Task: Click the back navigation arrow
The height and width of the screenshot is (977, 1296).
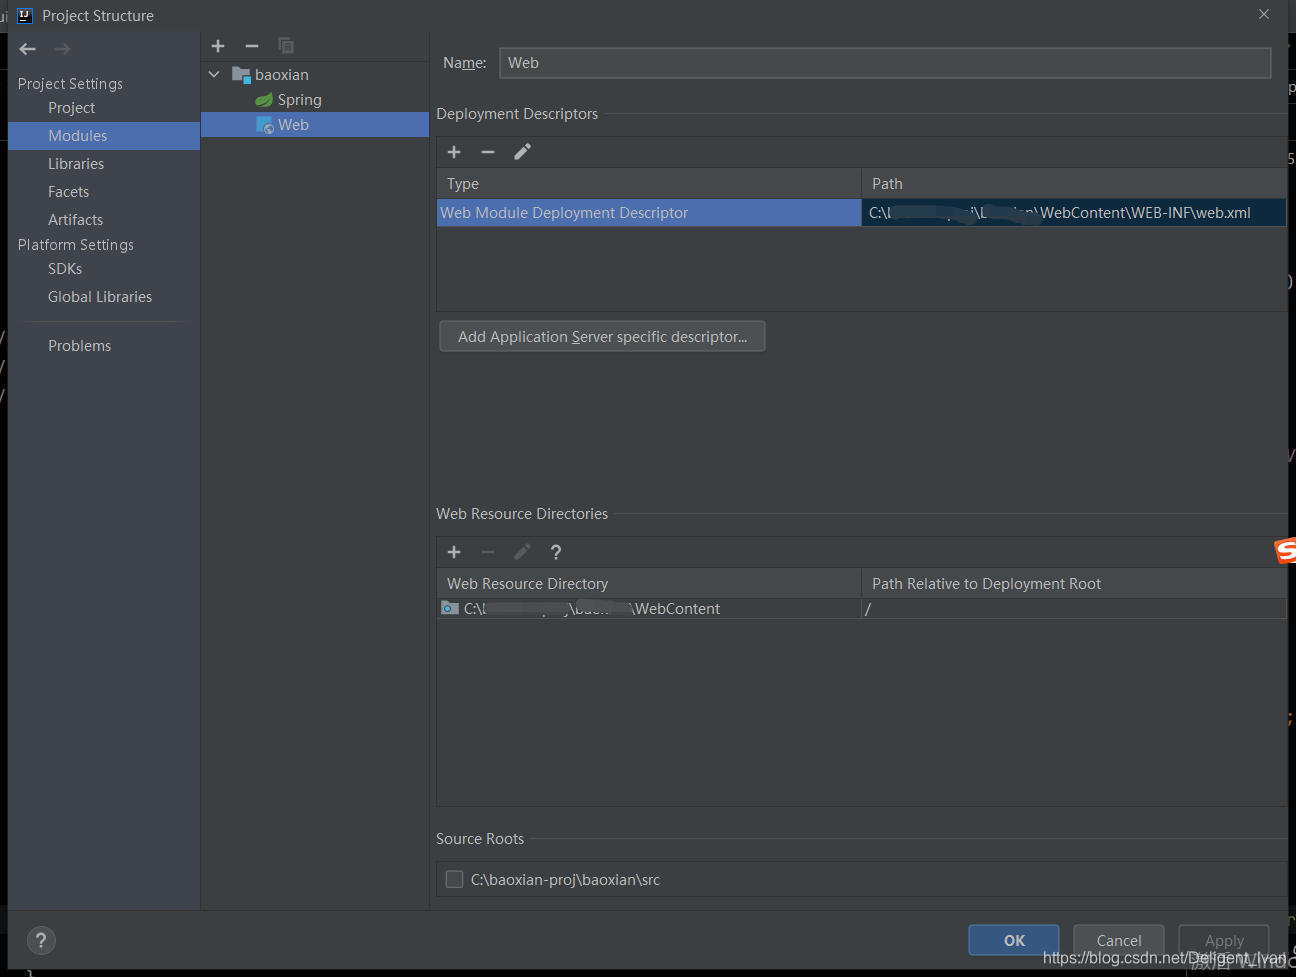Action: [28, 49]
